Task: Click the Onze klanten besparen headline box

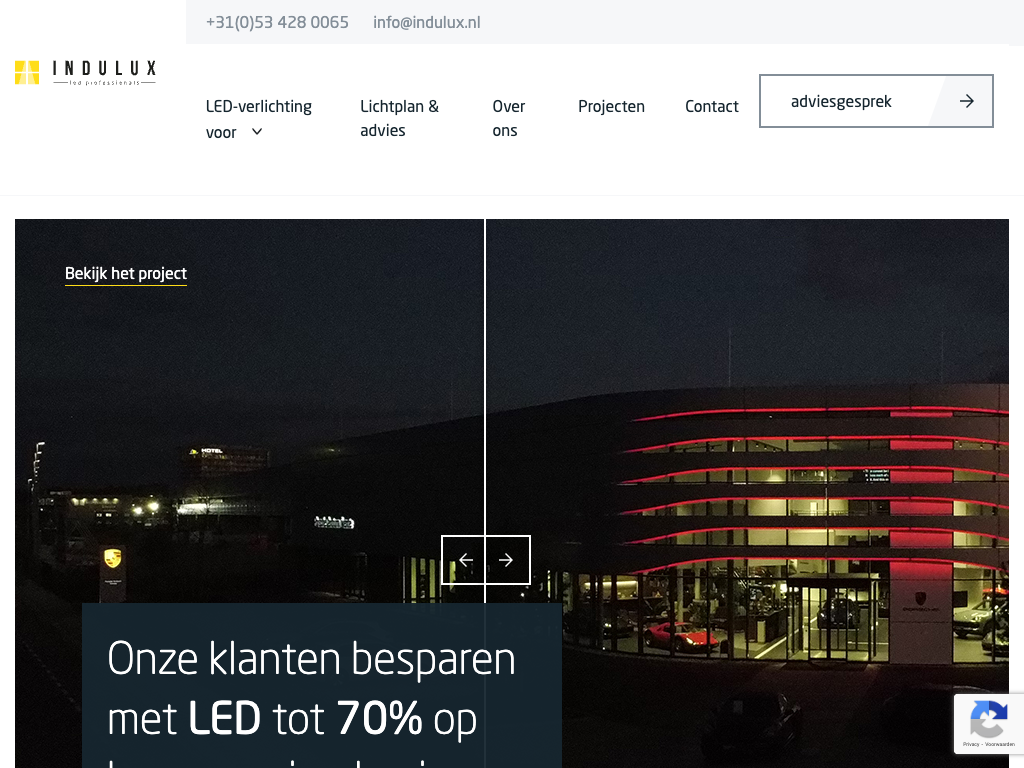Action: click(x=322, y=686)
